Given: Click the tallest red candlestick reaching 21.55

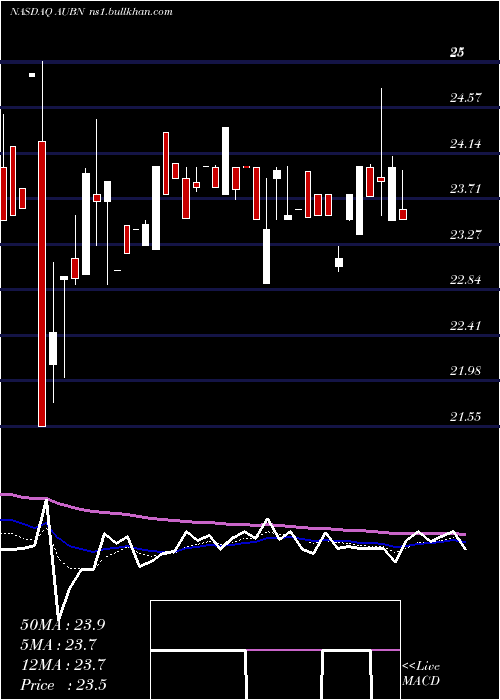Looking at the screenshot, I should (42, 284).
